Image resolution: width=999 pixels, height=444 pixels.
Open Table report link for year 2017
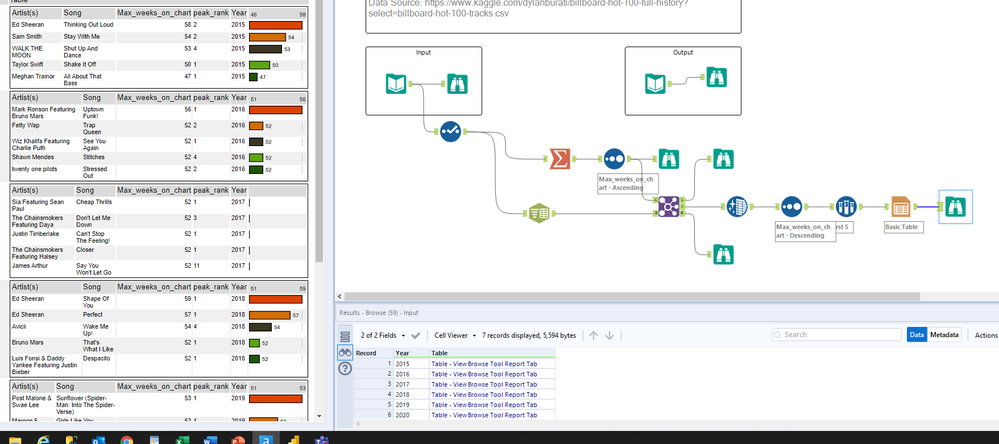point(484,384)
